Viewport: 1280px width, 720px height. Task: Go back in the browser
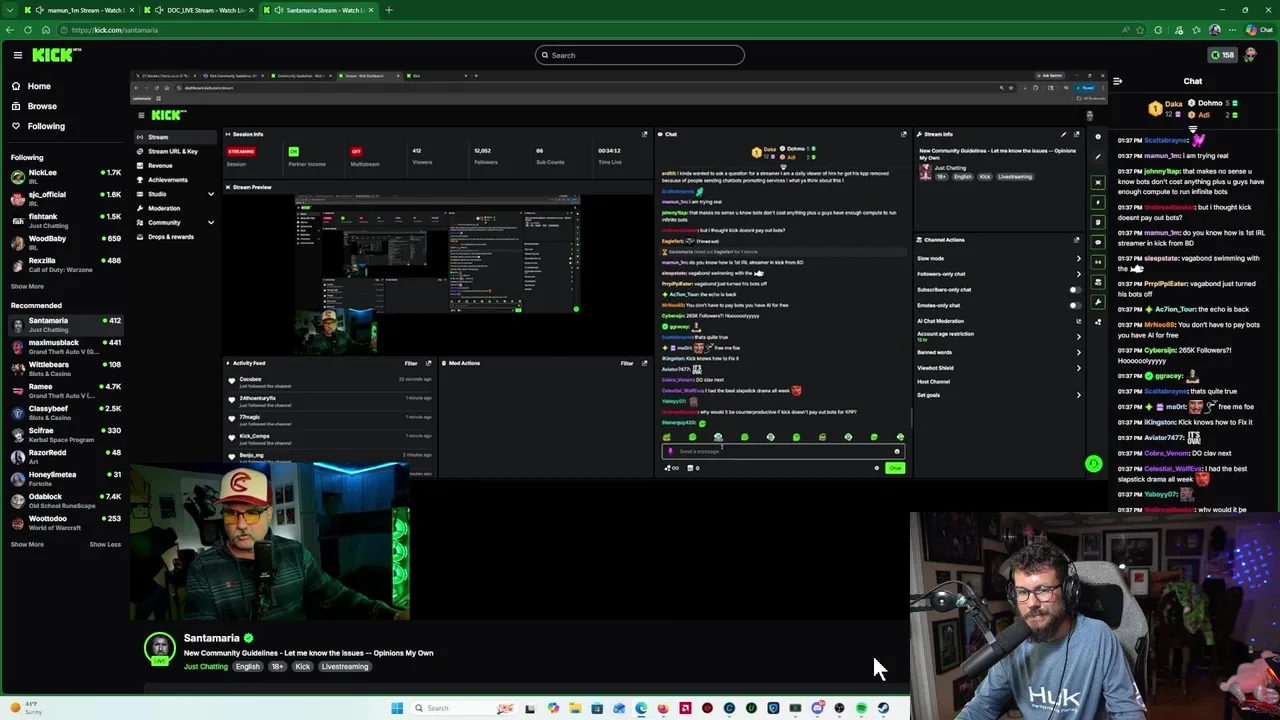coord(10,30)
